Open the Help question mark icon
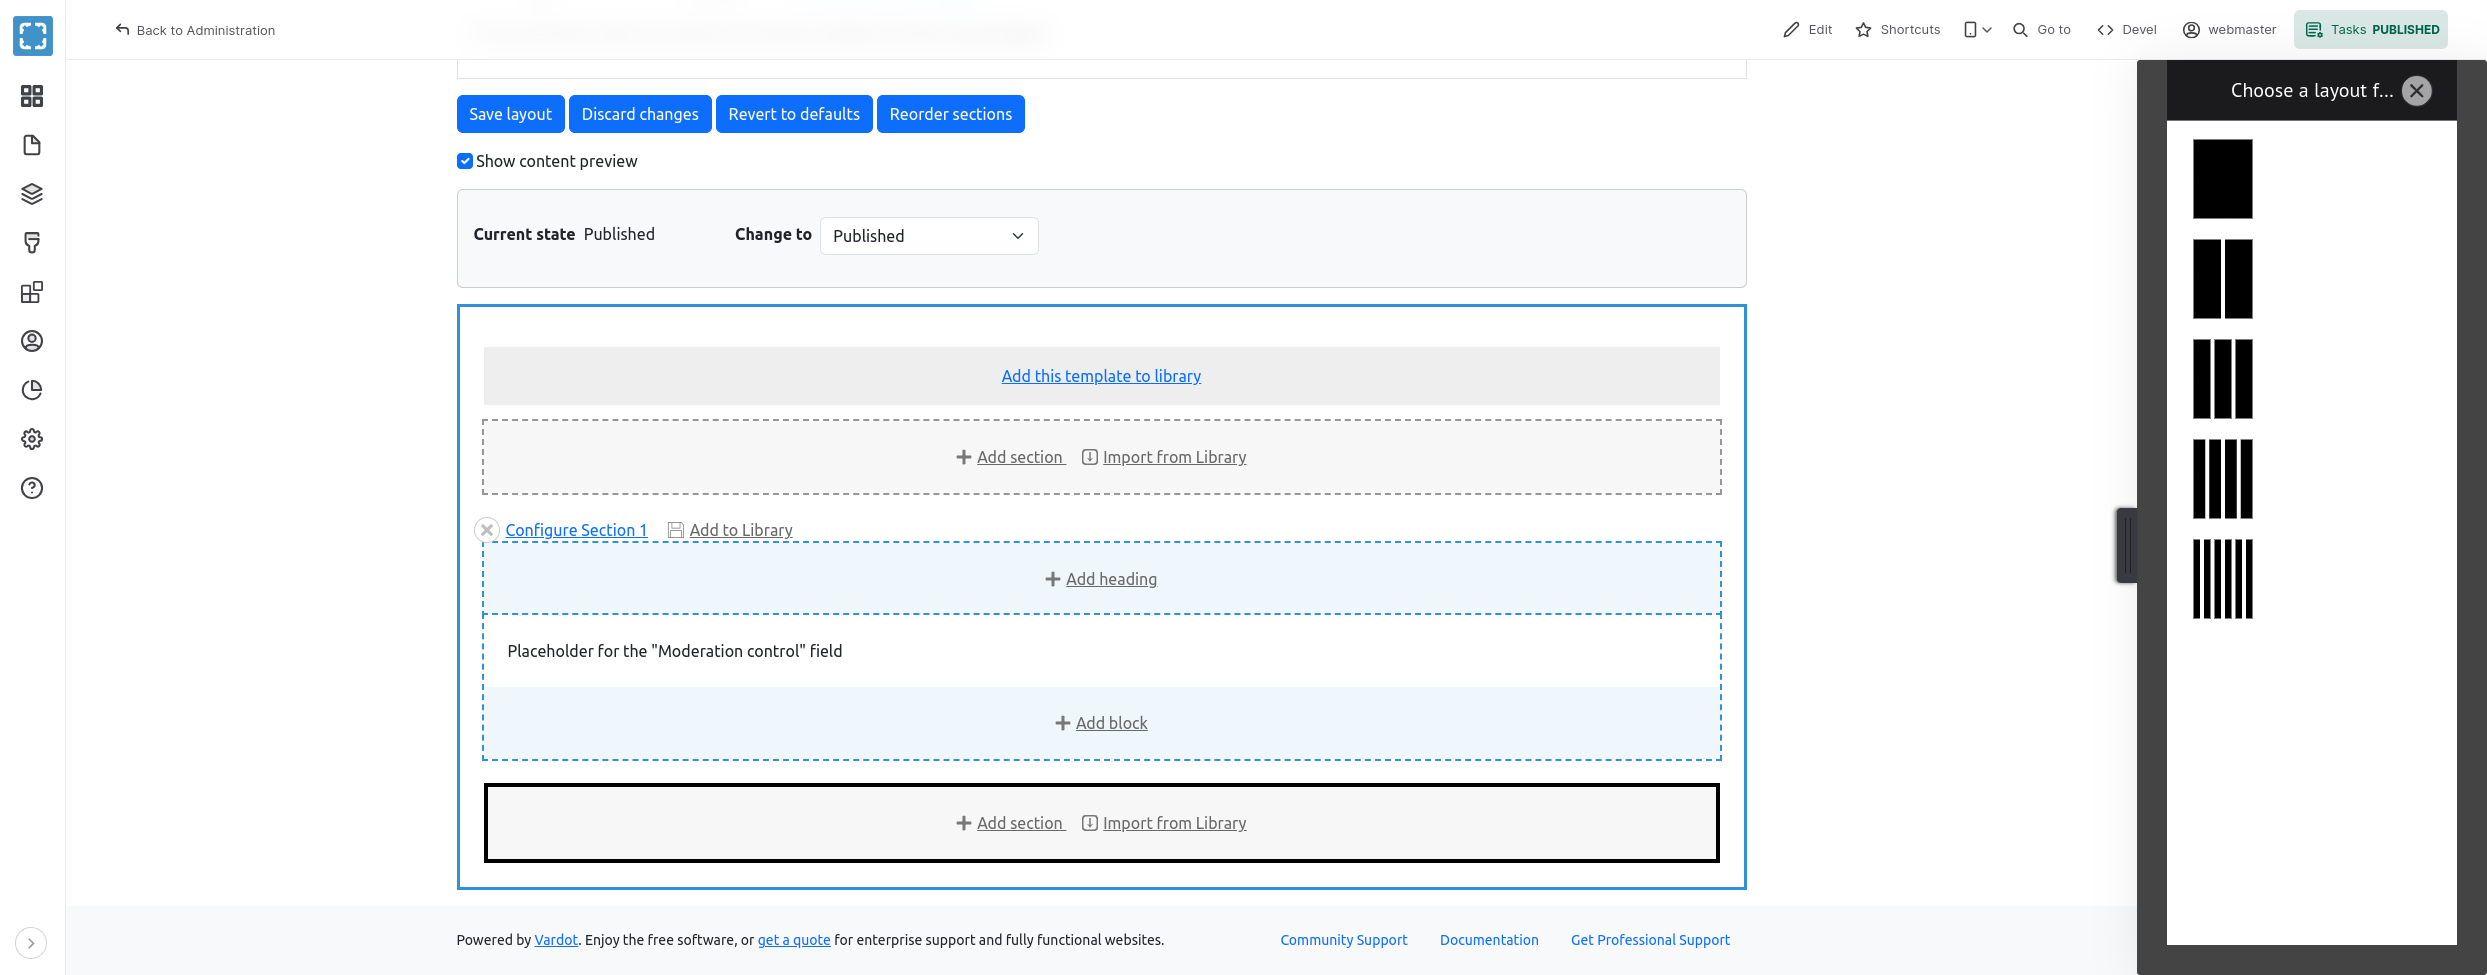 [x=32, y=488]
